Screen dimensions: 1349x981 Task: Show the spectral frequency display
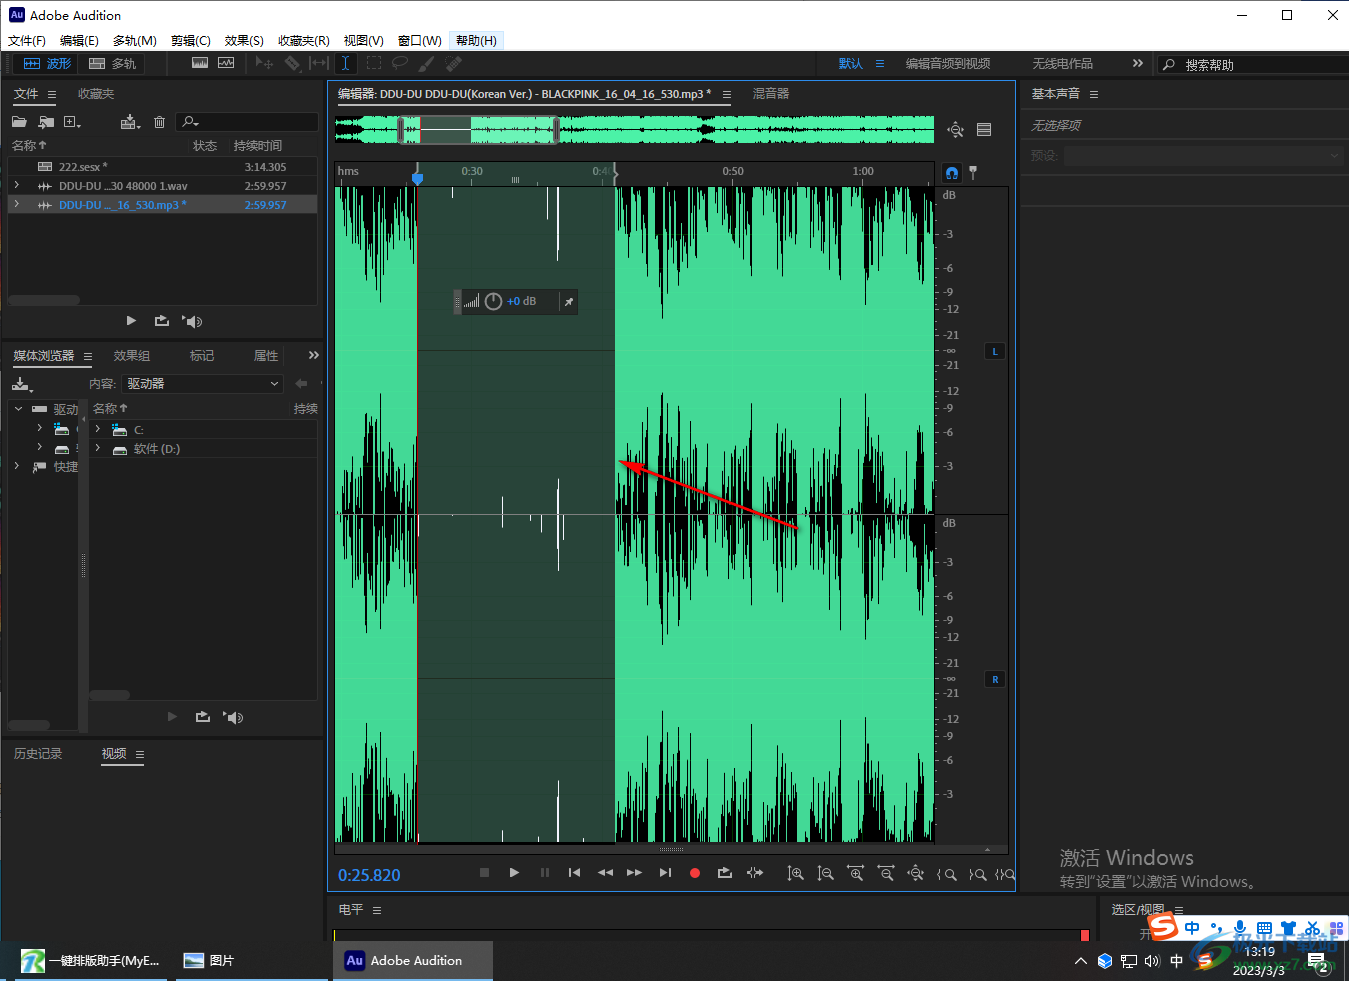200,63
